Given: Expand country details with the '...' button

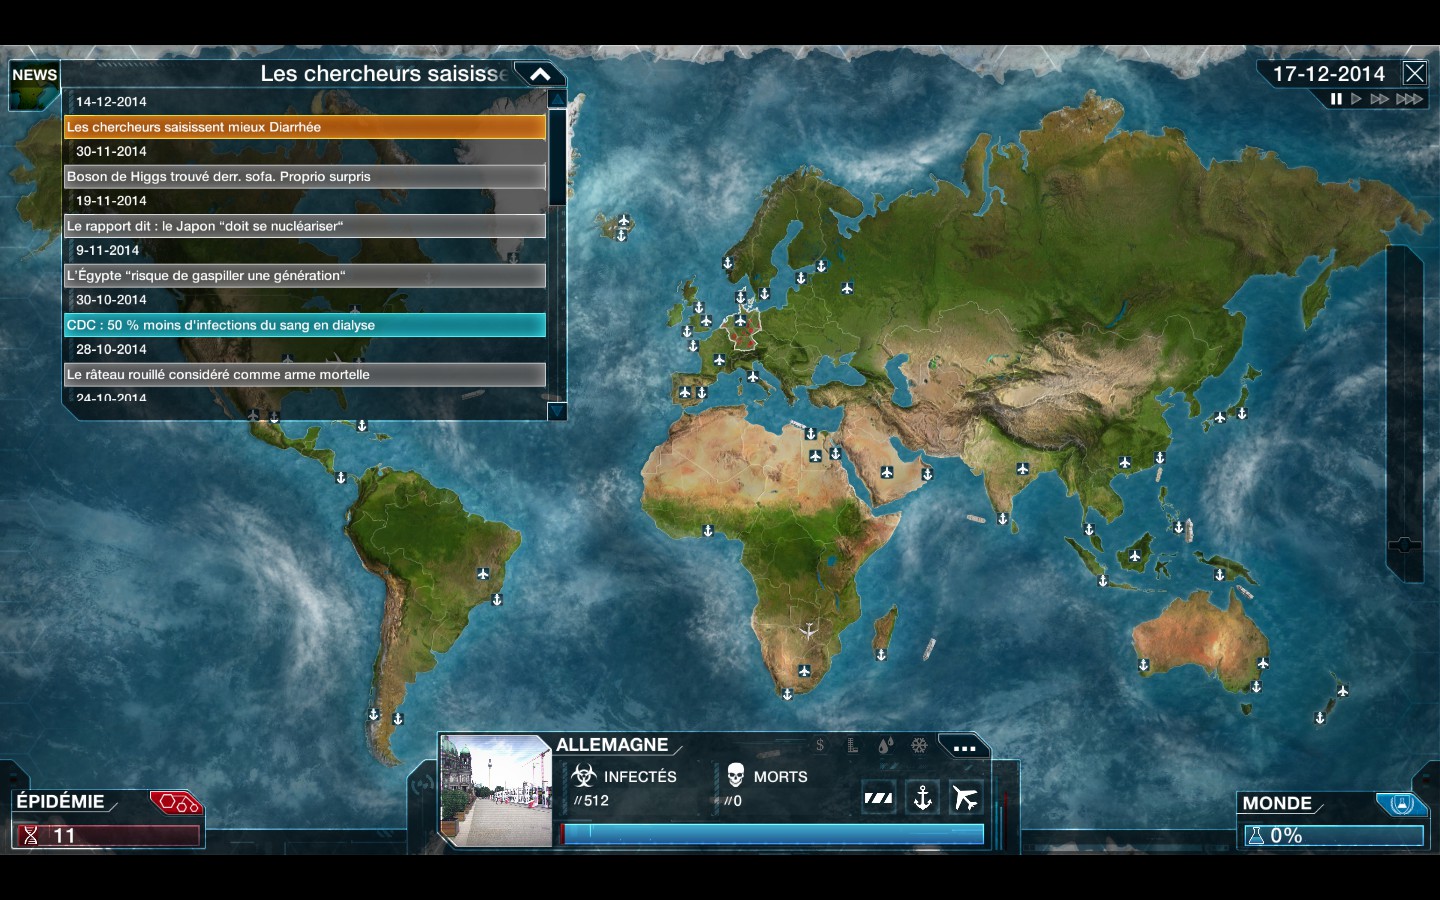Looking at the screenshot, I should pyautogui.click(x=964, y=747).
